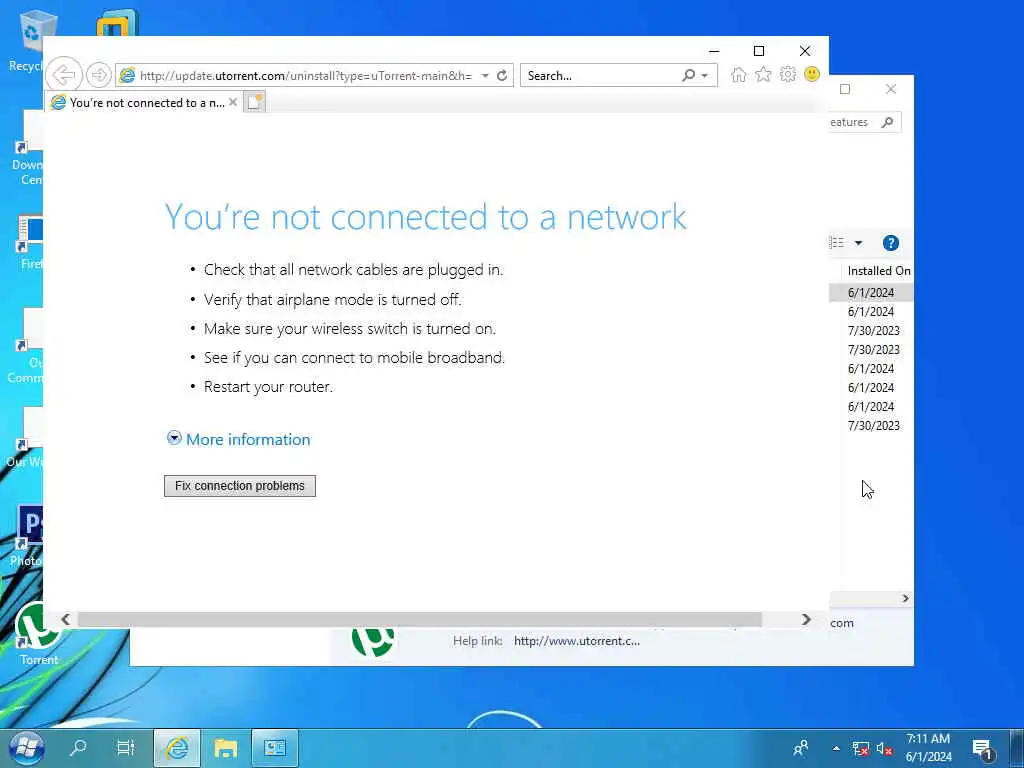
Task: Open Task View on taskbar
Action: 125,747
